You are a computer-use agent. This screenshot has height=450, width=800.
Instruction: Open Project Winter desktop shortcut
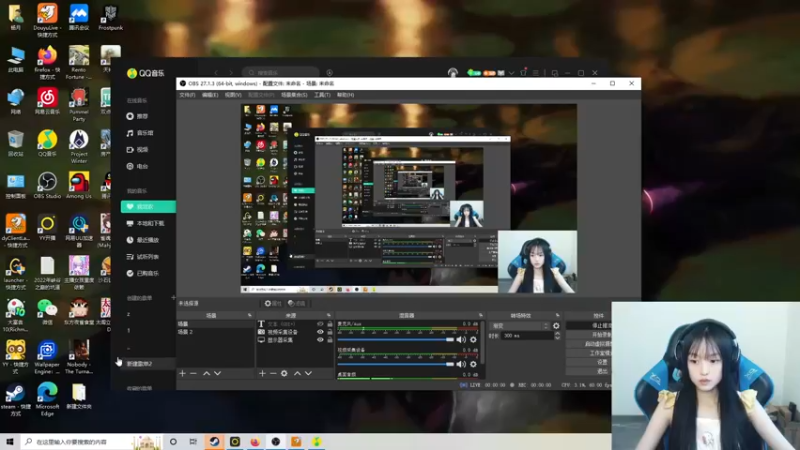tap(79, 146)
